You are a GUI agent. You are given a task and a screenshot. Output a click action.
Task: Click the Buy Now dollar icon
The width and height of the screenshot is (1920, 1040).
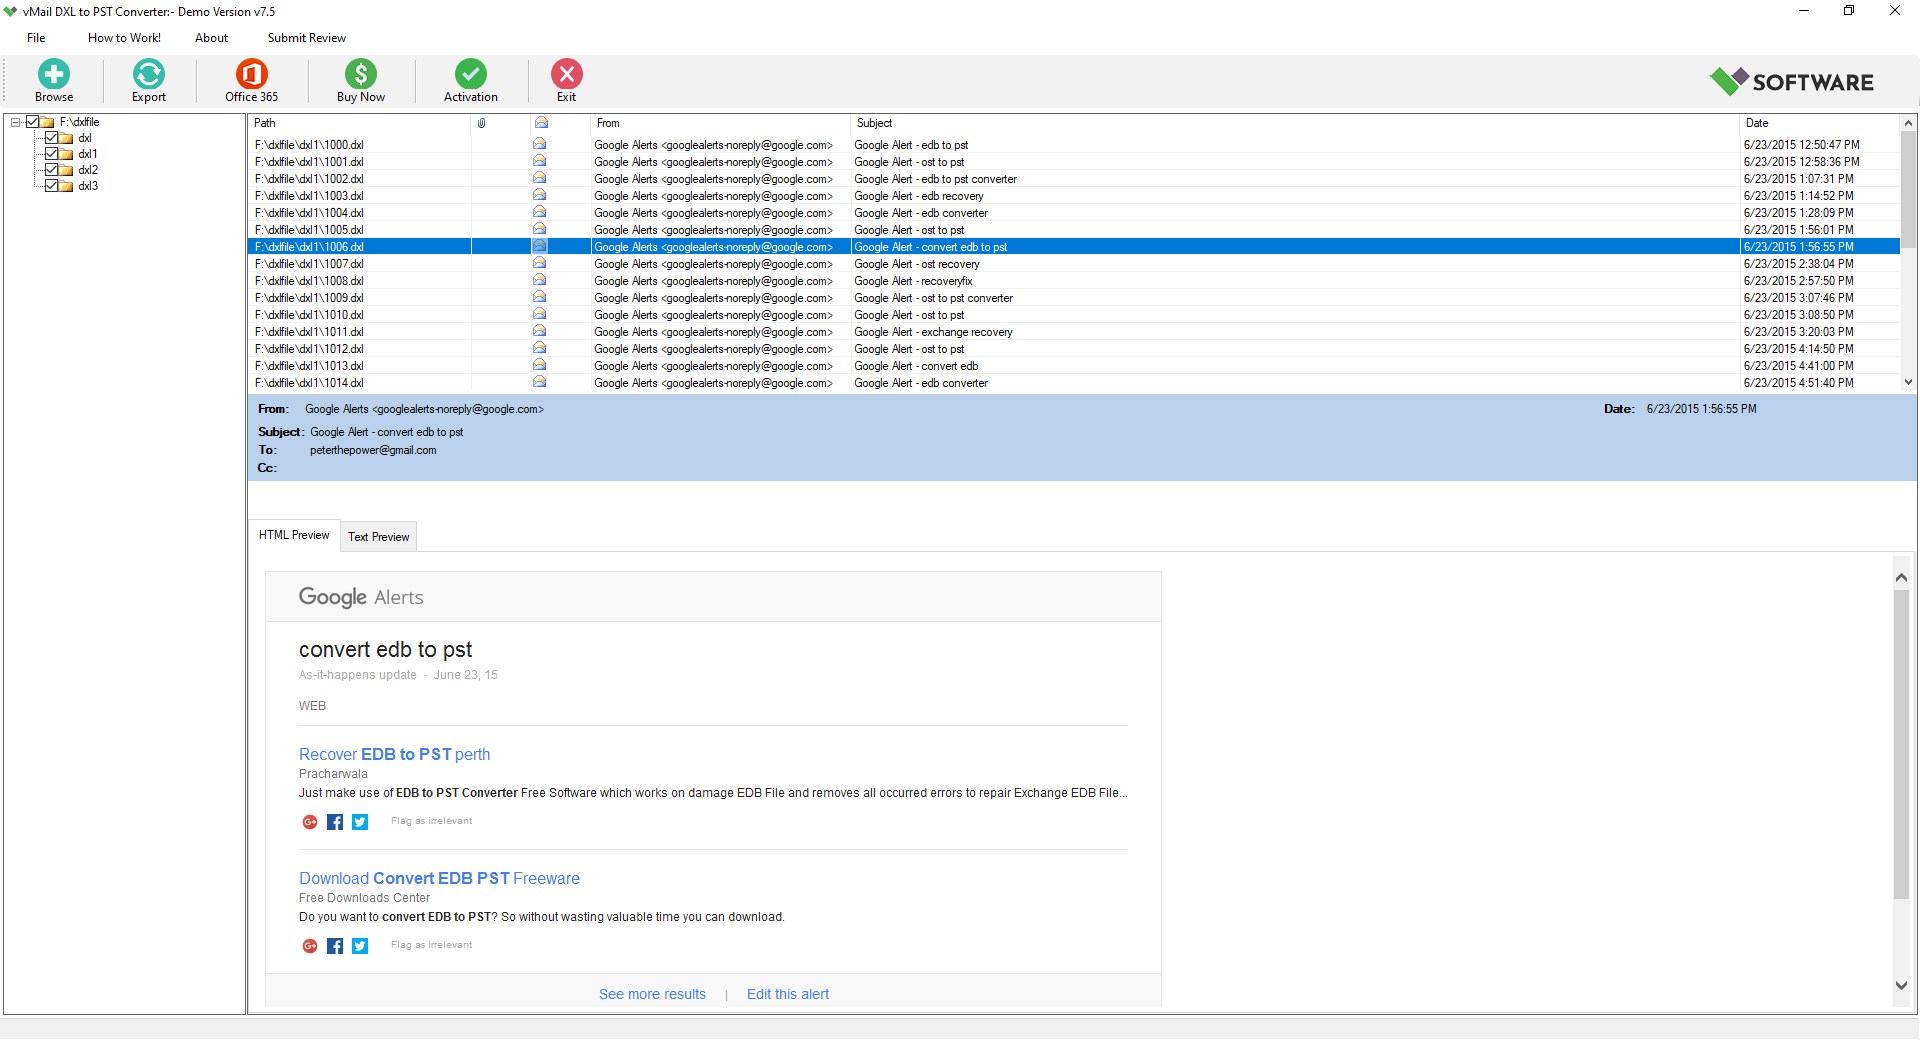click(x=361, y=74)
